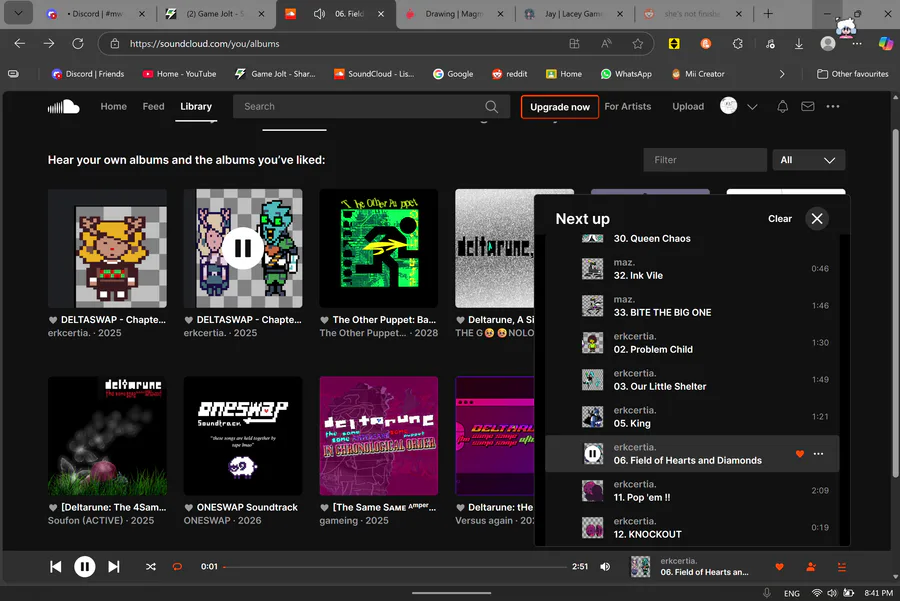Click the search magnifier icon
900x601 pixels.
point(491,106)
